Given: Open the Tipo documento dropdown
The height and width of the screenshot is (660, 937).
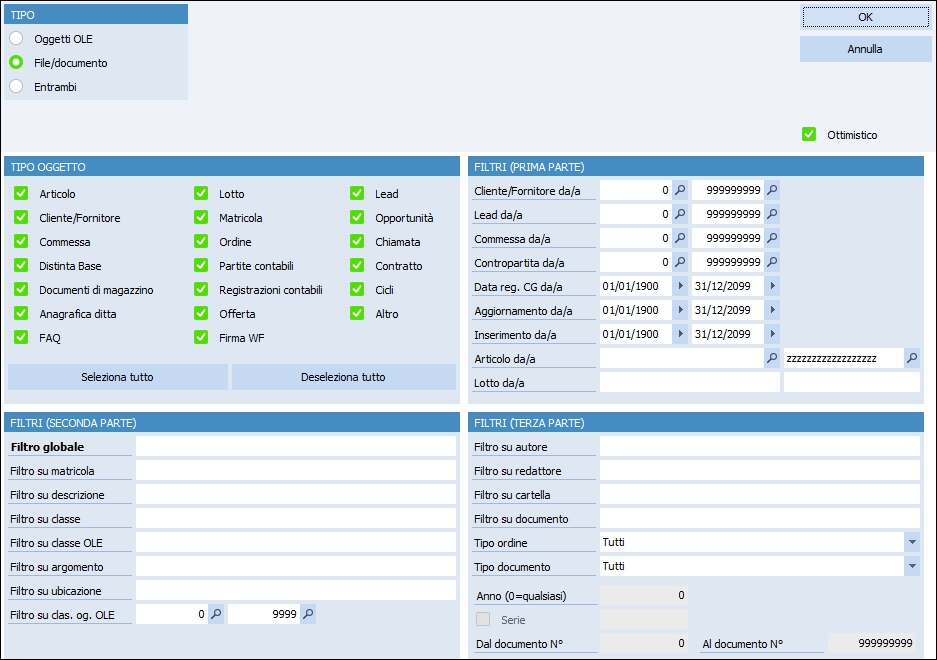Looking at the screenshot, I should (911, 566).
